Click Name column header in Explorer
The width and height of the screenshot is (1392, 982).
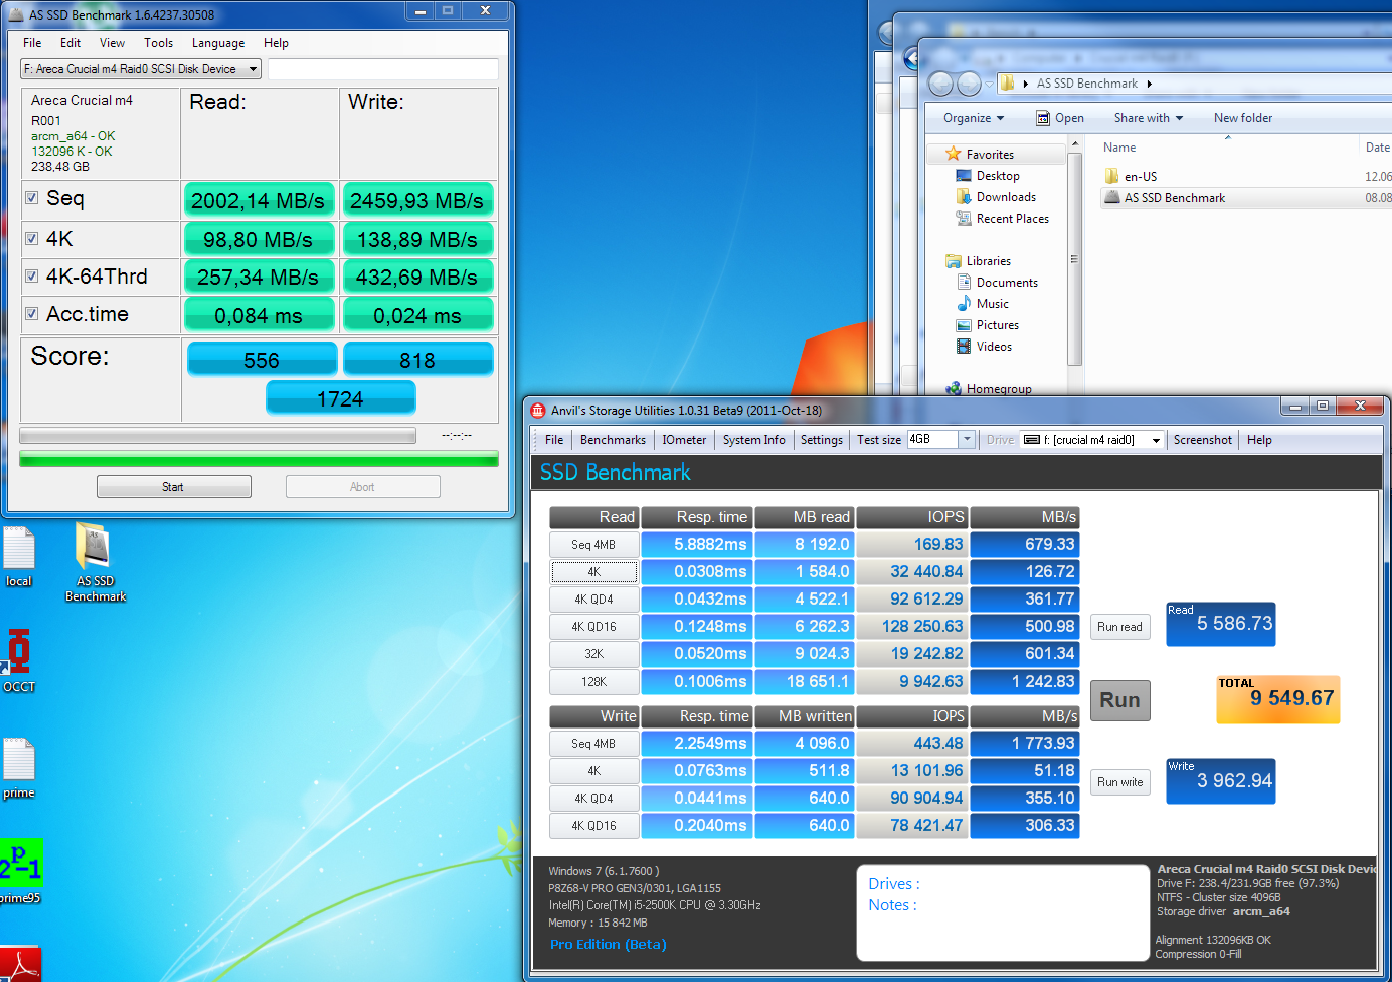point(1120,148)
